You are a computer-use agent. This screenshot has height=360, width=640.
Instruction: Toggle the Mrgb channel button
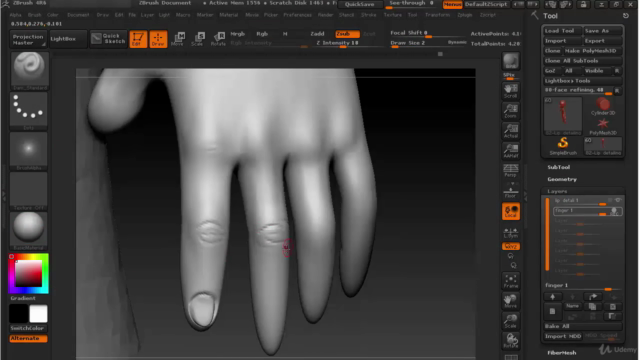(238, 34)
